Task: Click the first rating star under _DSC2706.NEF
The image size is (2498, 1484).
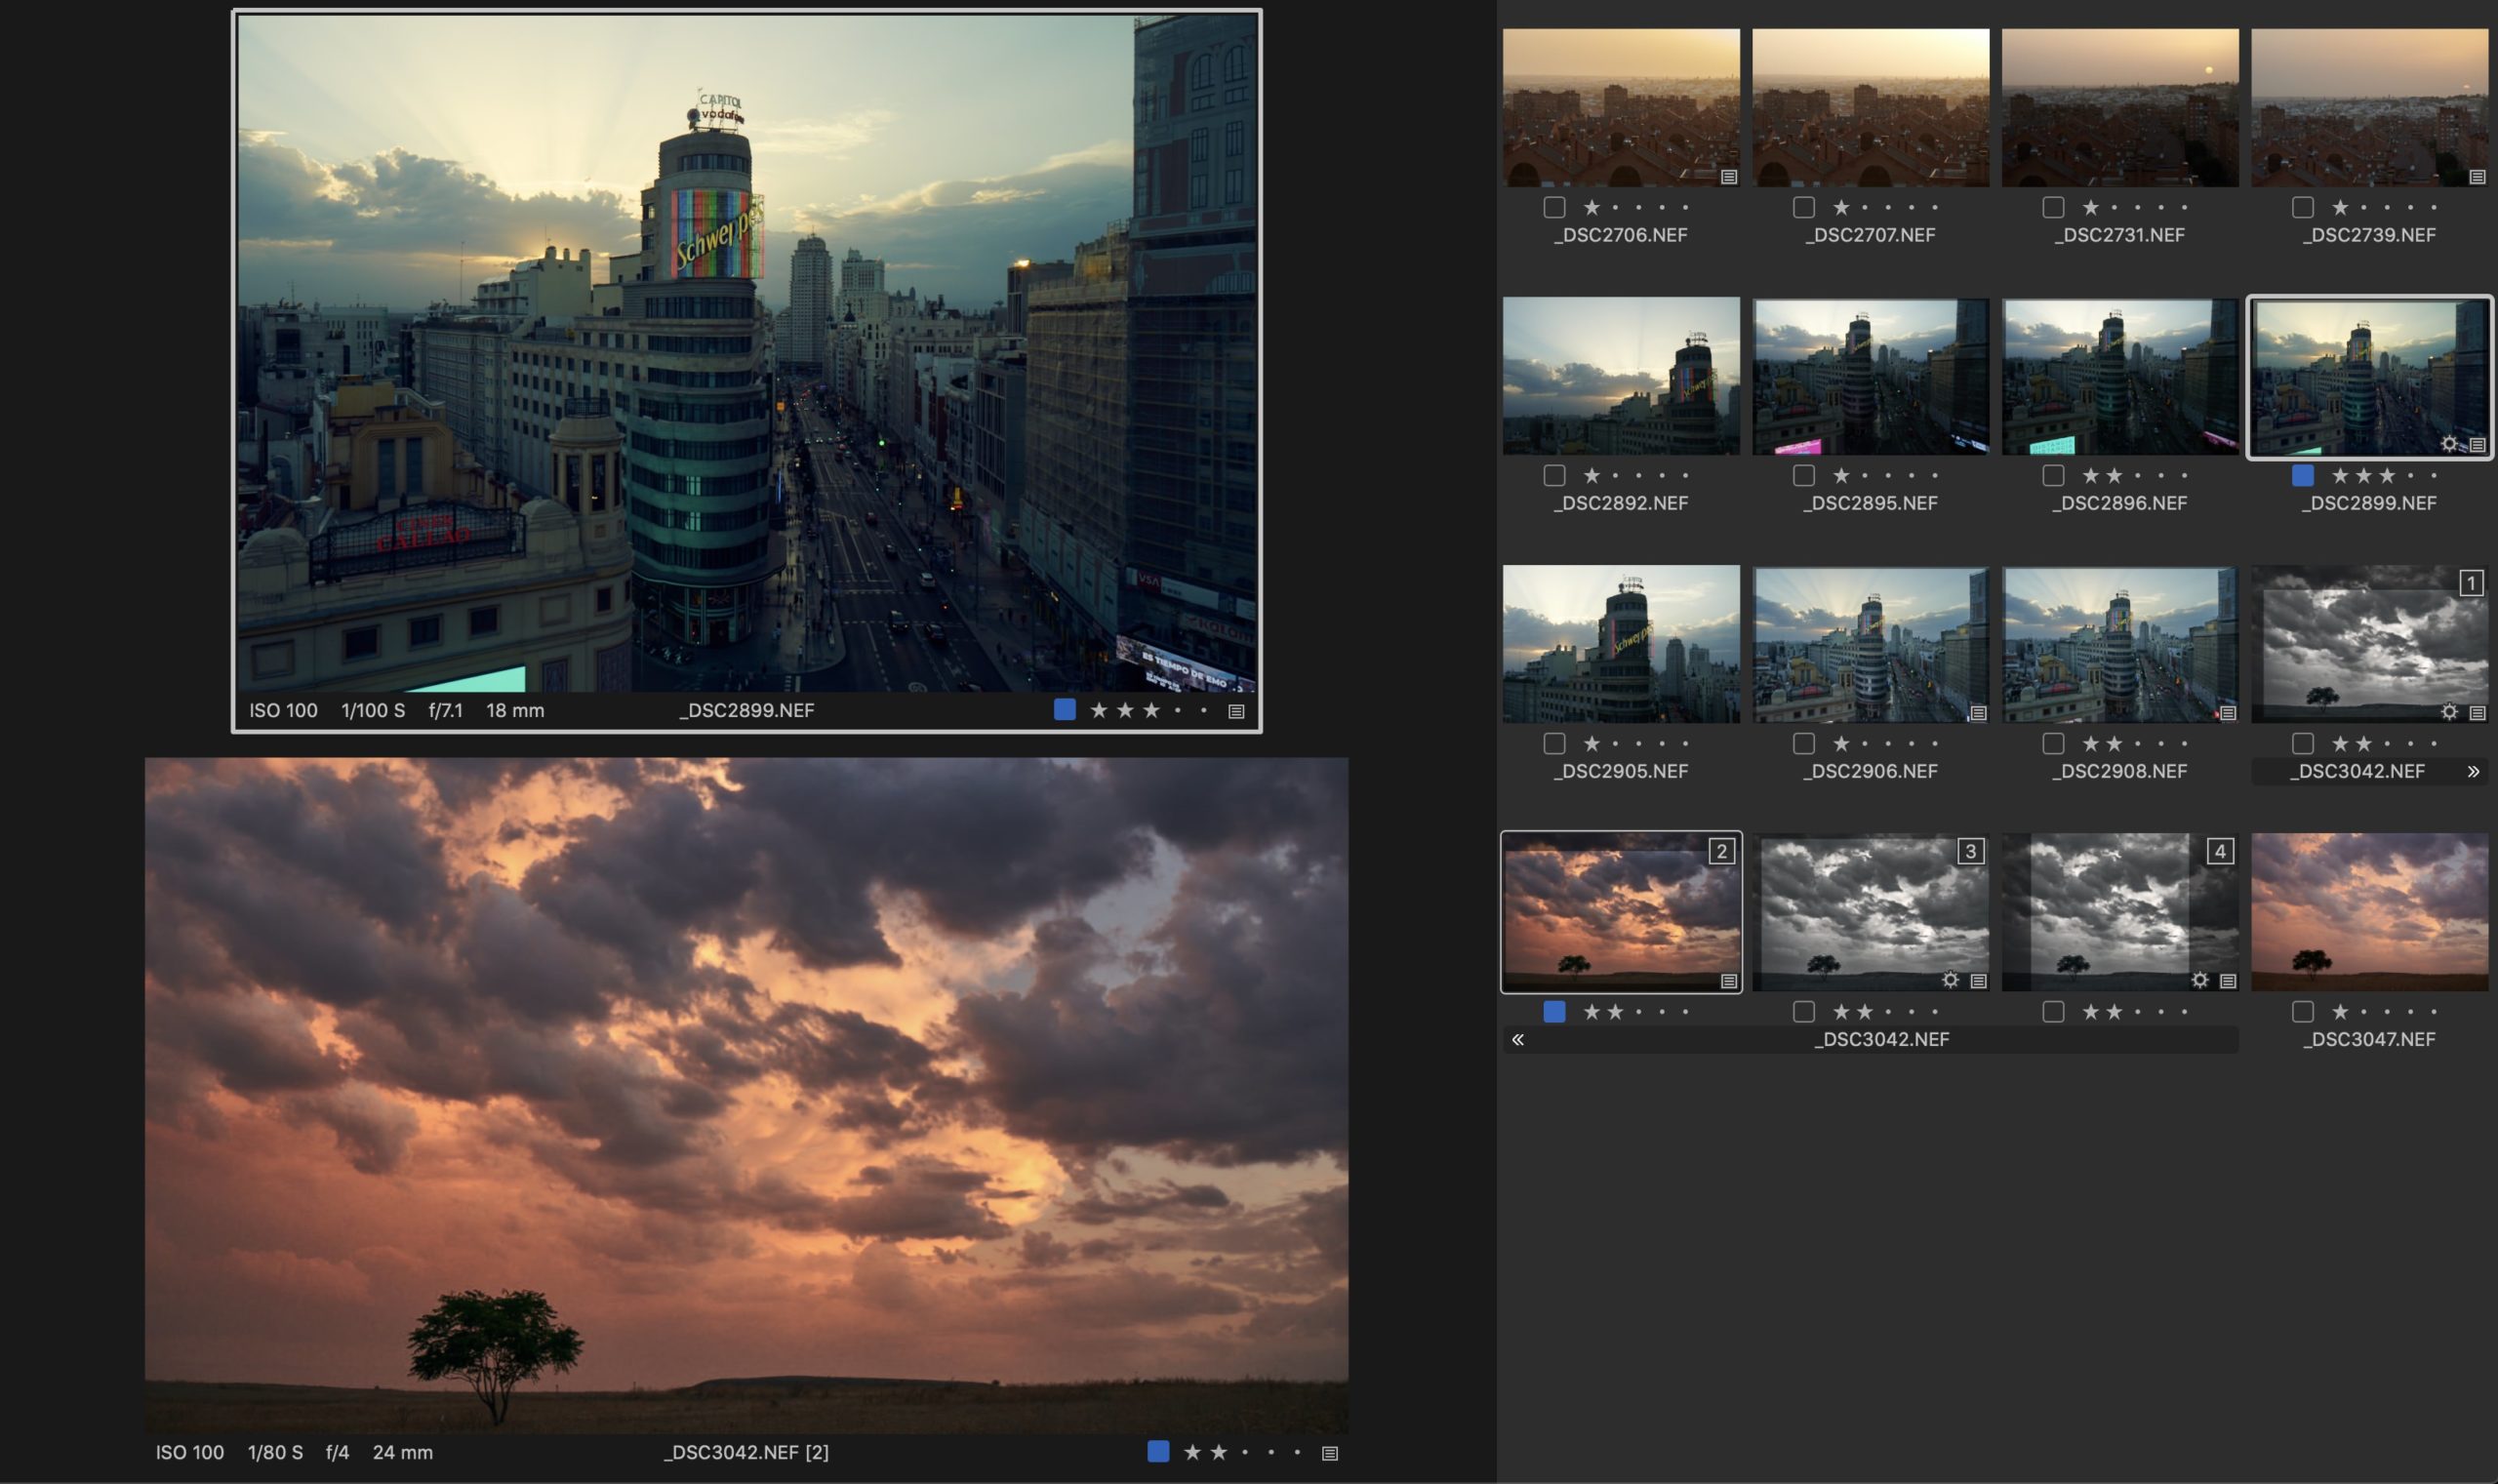Action: point(1591,207)
